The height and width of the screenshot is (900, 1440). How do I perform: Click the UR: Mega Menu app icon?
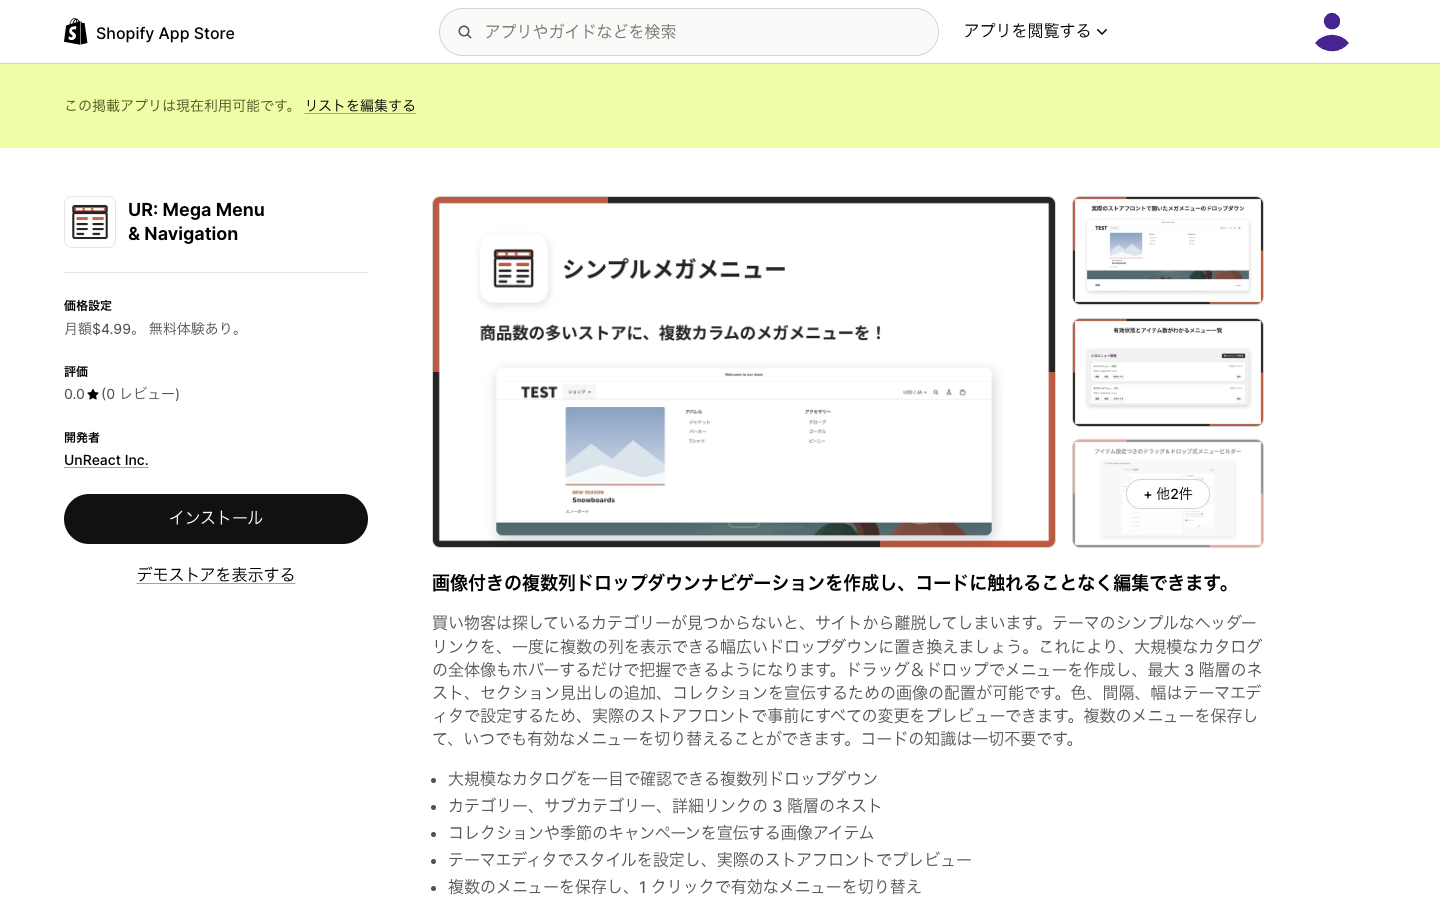(90, 222)
